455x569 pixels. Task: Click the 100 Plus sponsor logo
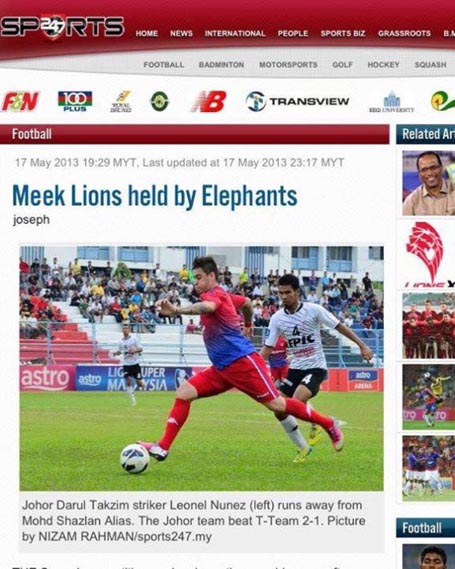[x=75, y=101]
